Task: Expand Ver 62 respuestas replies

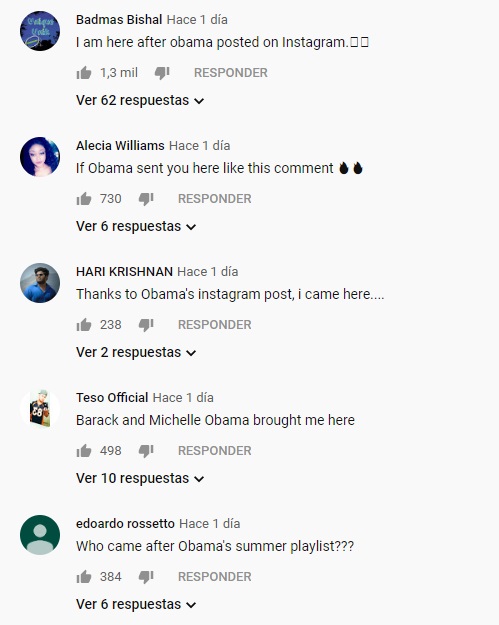Action: [x=140, y=100]
